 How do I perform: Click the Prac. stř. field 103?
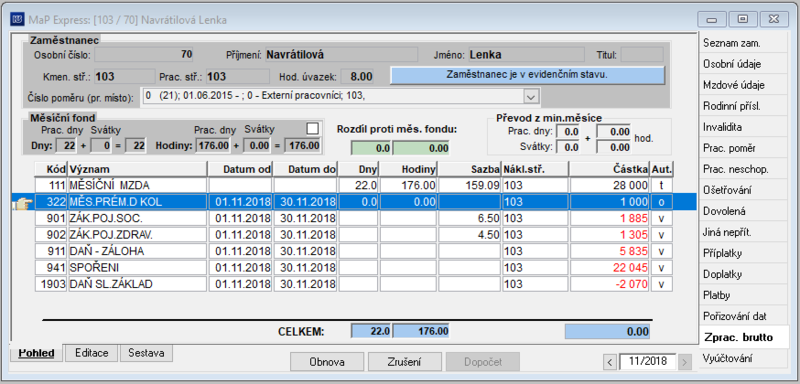238,77
